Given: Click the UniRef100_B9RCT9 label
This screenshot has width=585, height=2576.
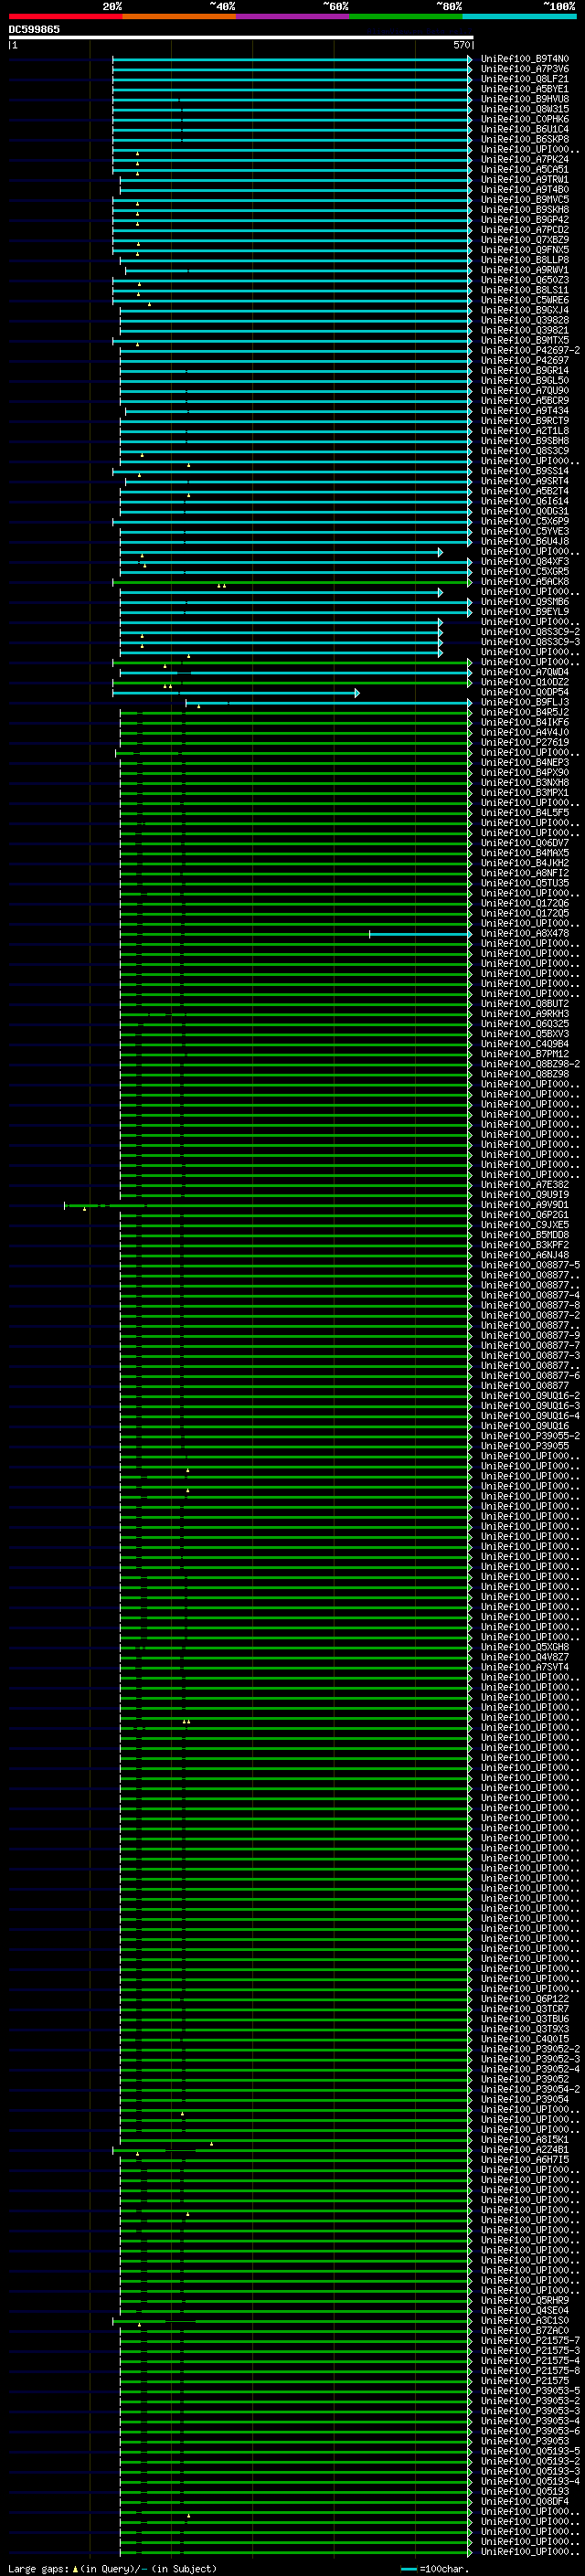Looking at the screenshot, I should click(525, 421).
